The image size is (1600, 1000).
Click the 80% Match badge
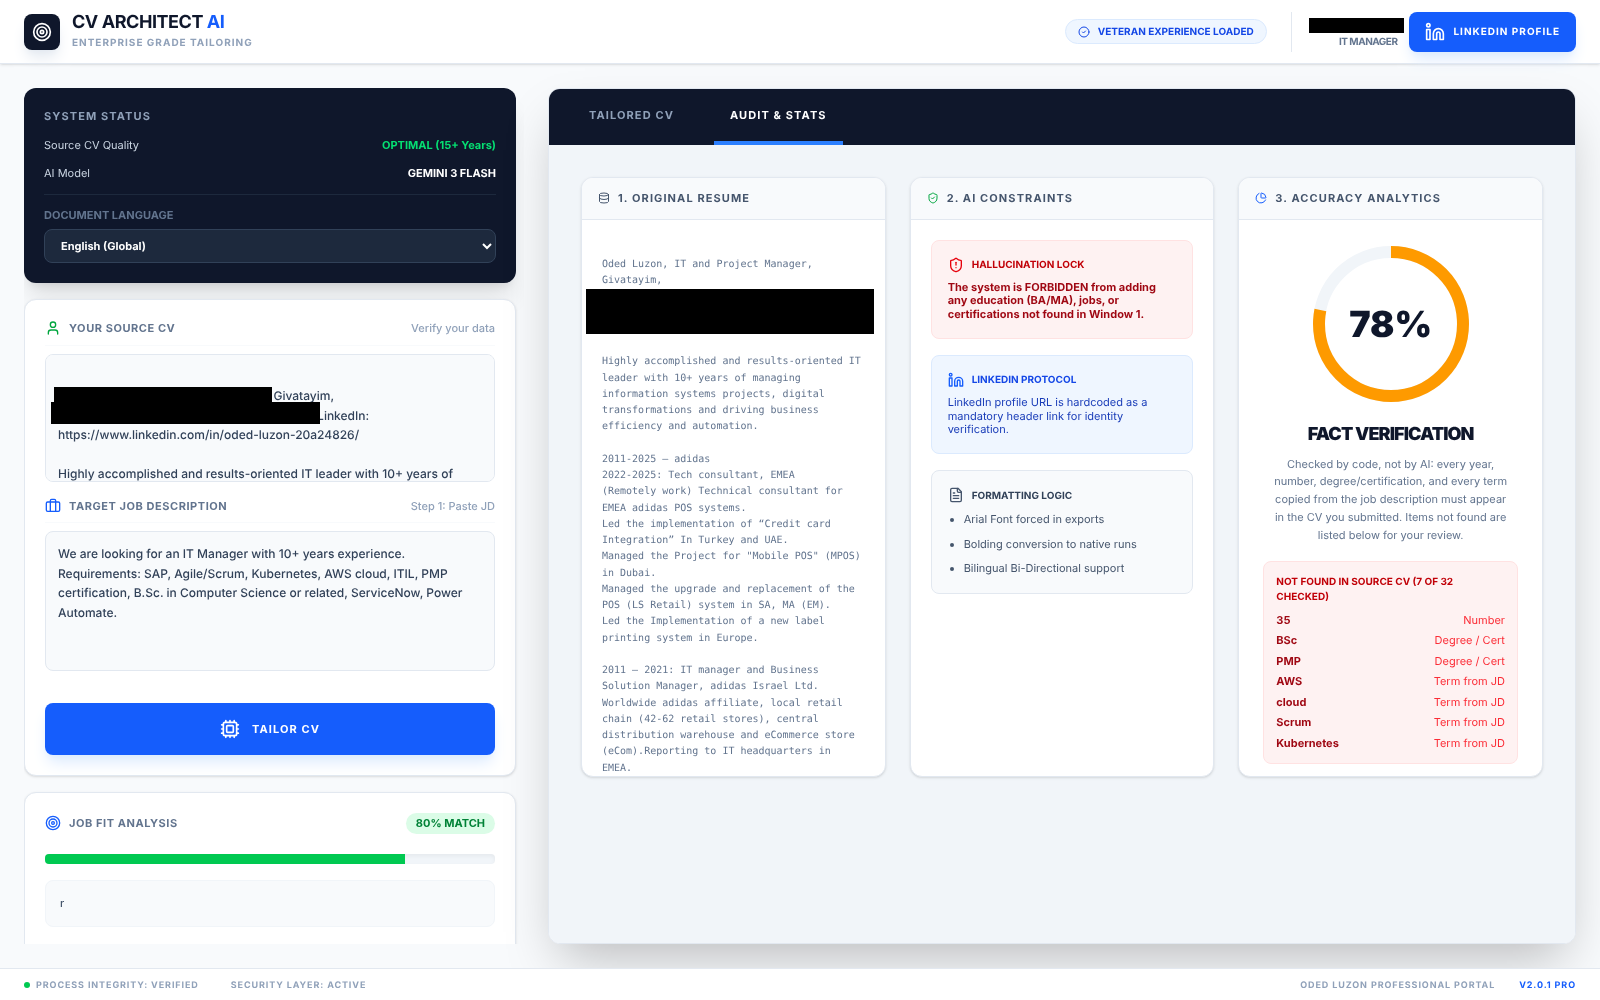450,823
